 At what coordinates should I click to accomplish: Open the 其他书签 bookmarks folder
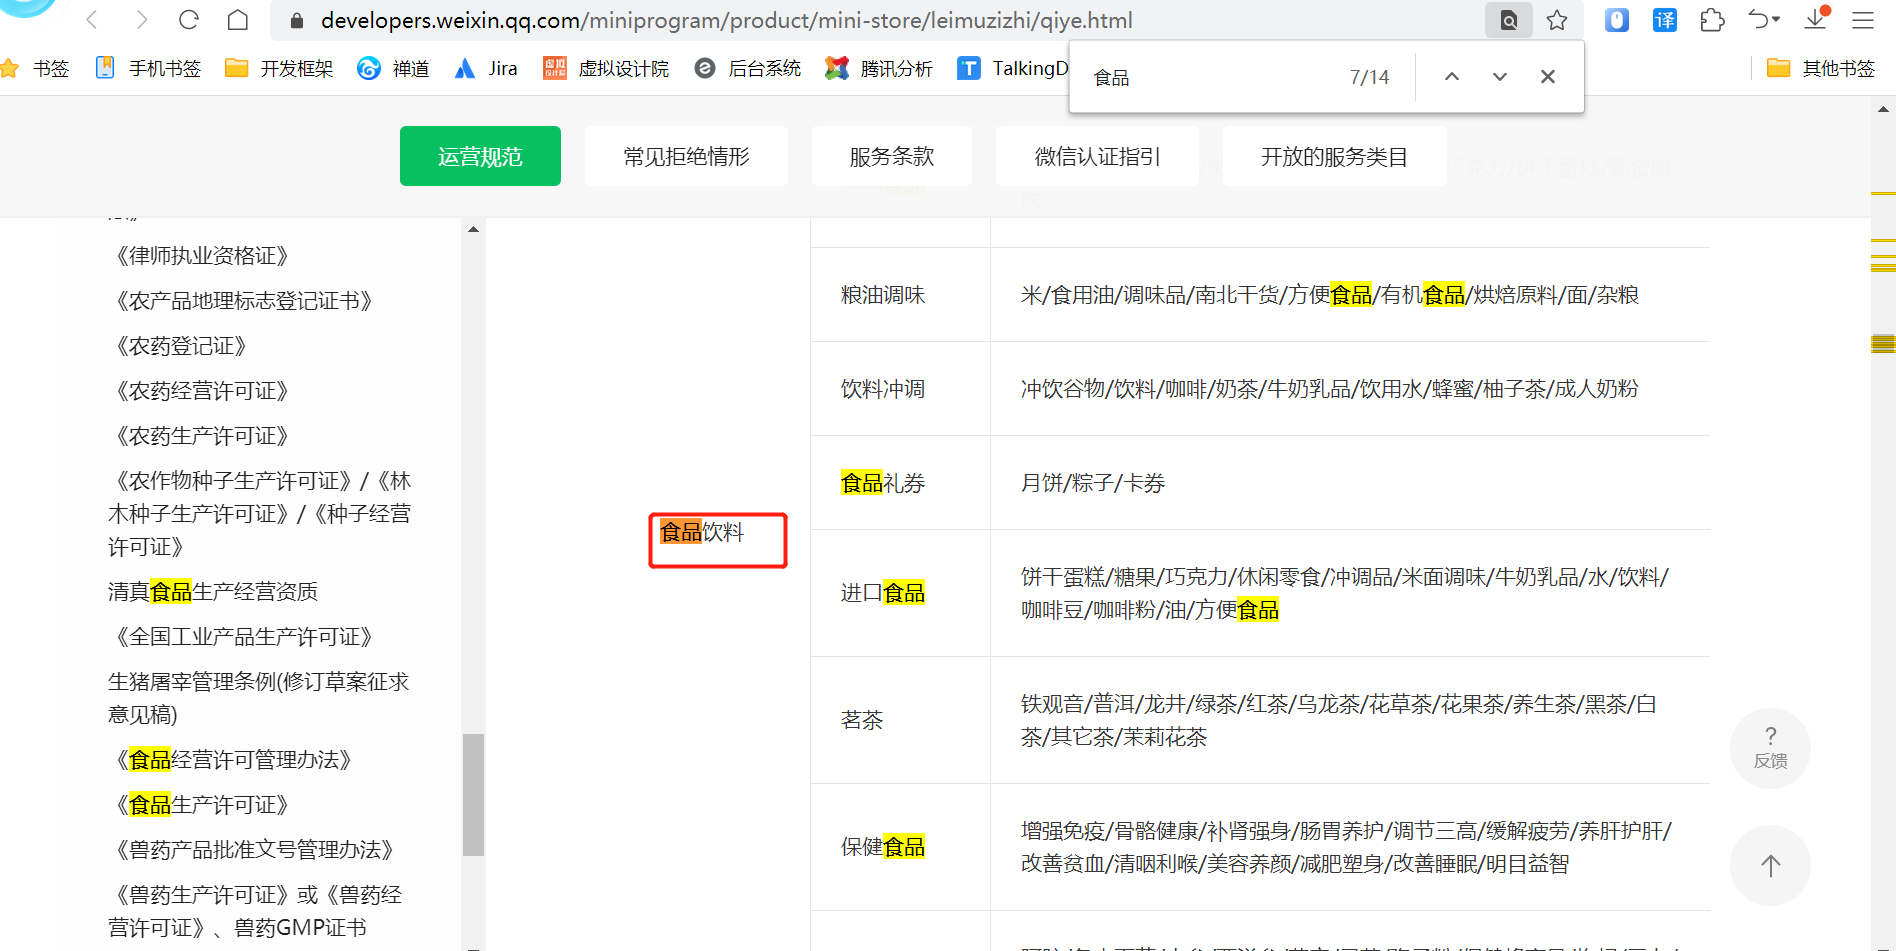(x=1821, y=68)
